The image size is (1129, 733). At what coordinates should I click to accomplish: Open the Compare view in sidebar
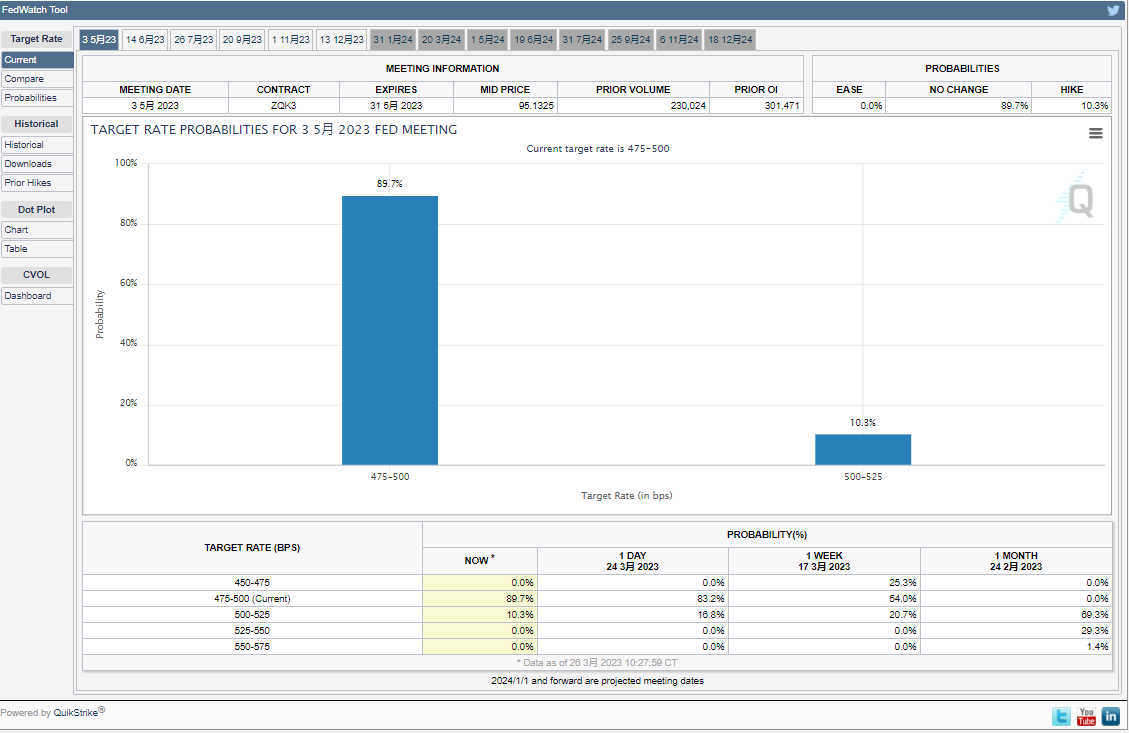pyautogui.click(x=24, y=79)
